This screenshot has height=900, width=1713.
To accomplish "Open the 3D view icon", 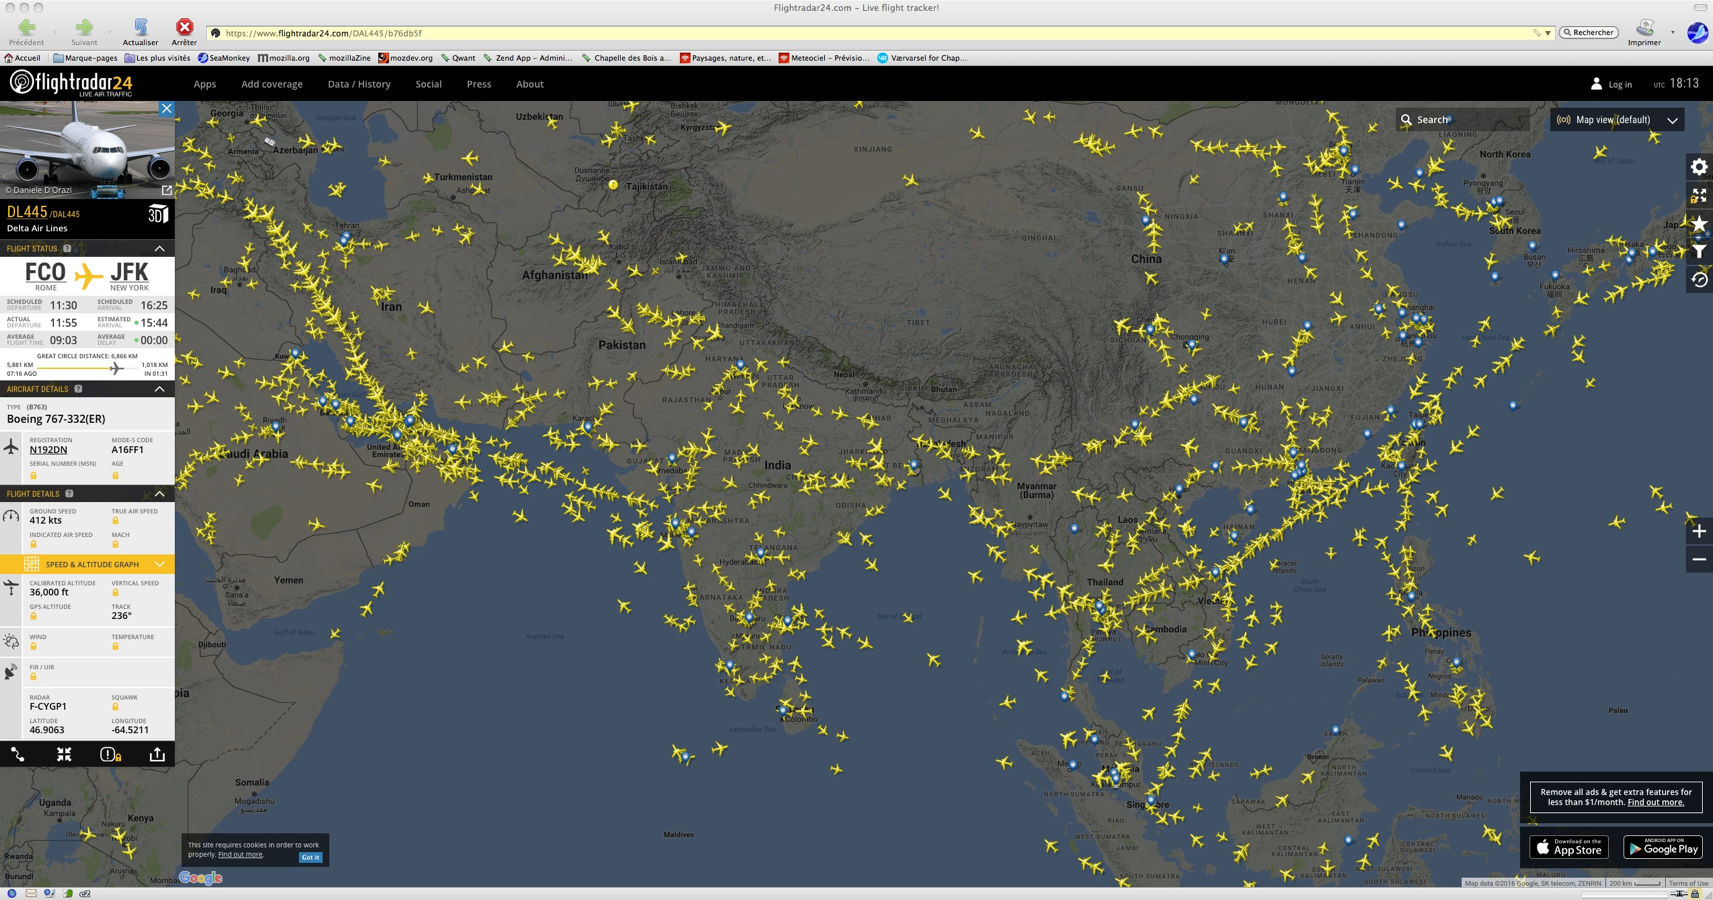I will (x=157, y=214).
